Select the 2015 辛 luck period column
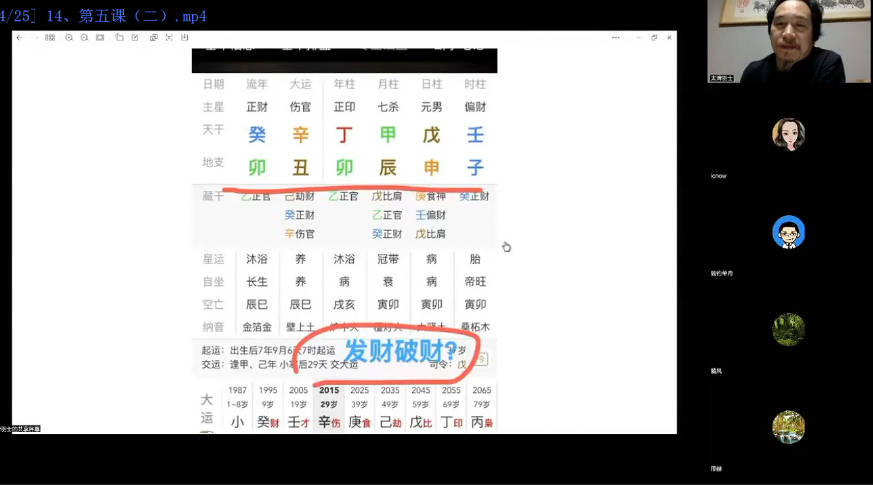Screen dimensions: 873x485 (x=329, y=410)
